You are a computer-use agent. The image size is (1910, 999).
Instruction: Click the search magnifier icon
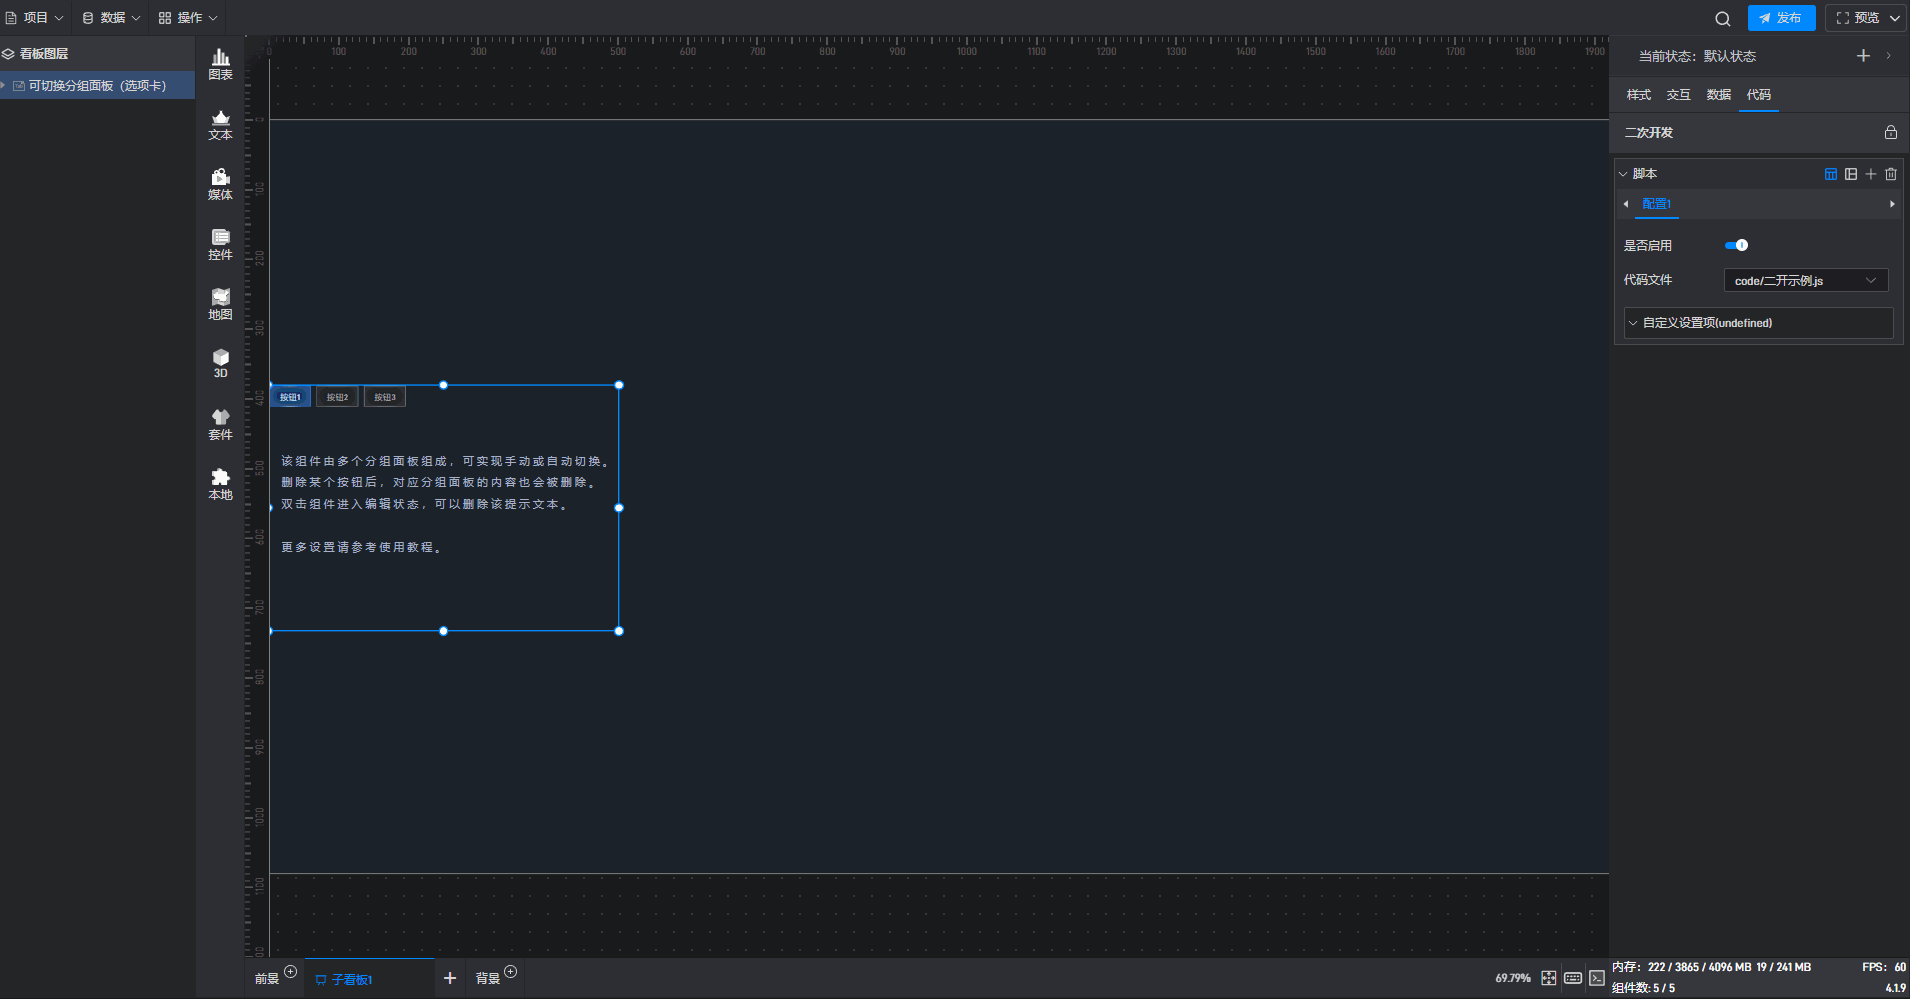point(1722,18)
